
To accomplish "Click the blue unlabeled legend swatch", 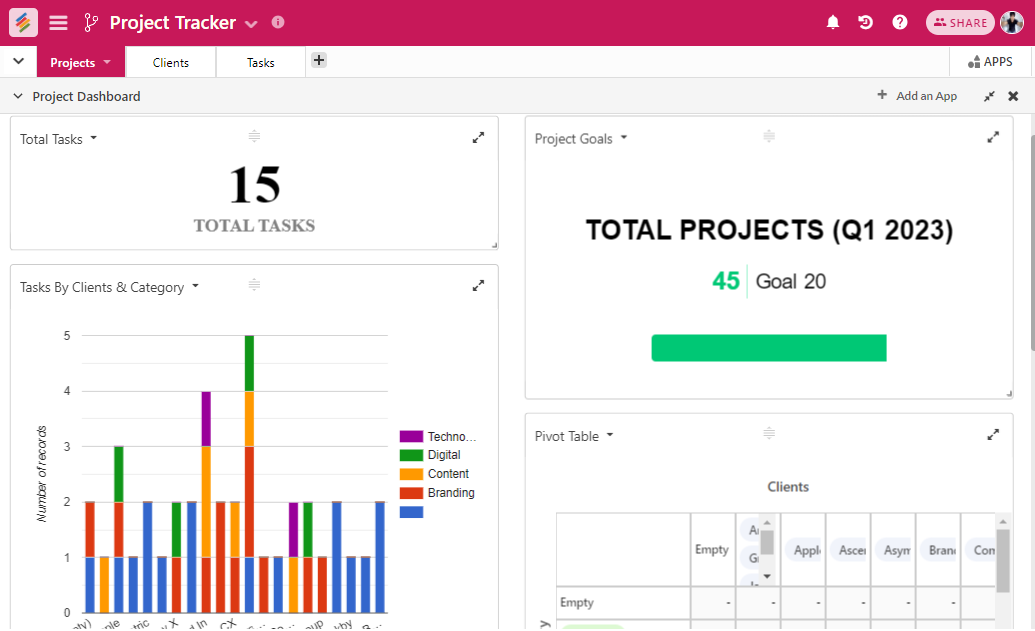I will (411, 512).
